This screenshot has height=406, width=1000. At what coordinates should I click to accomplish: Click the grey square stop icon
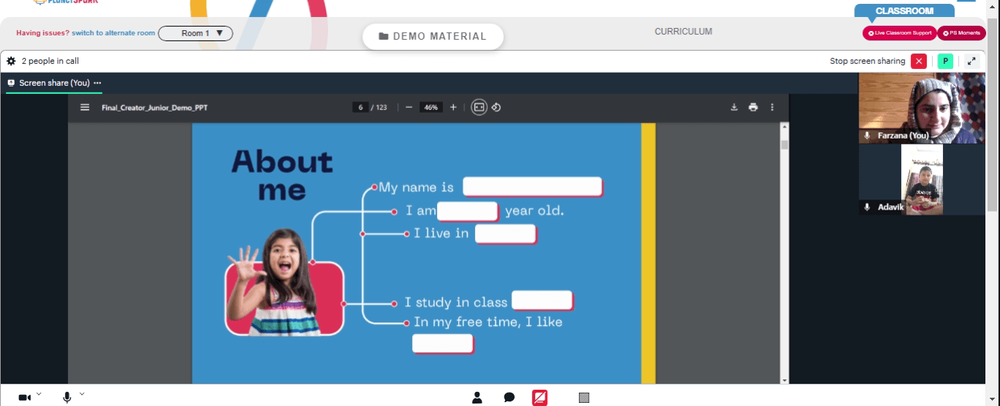pos(584,398)
